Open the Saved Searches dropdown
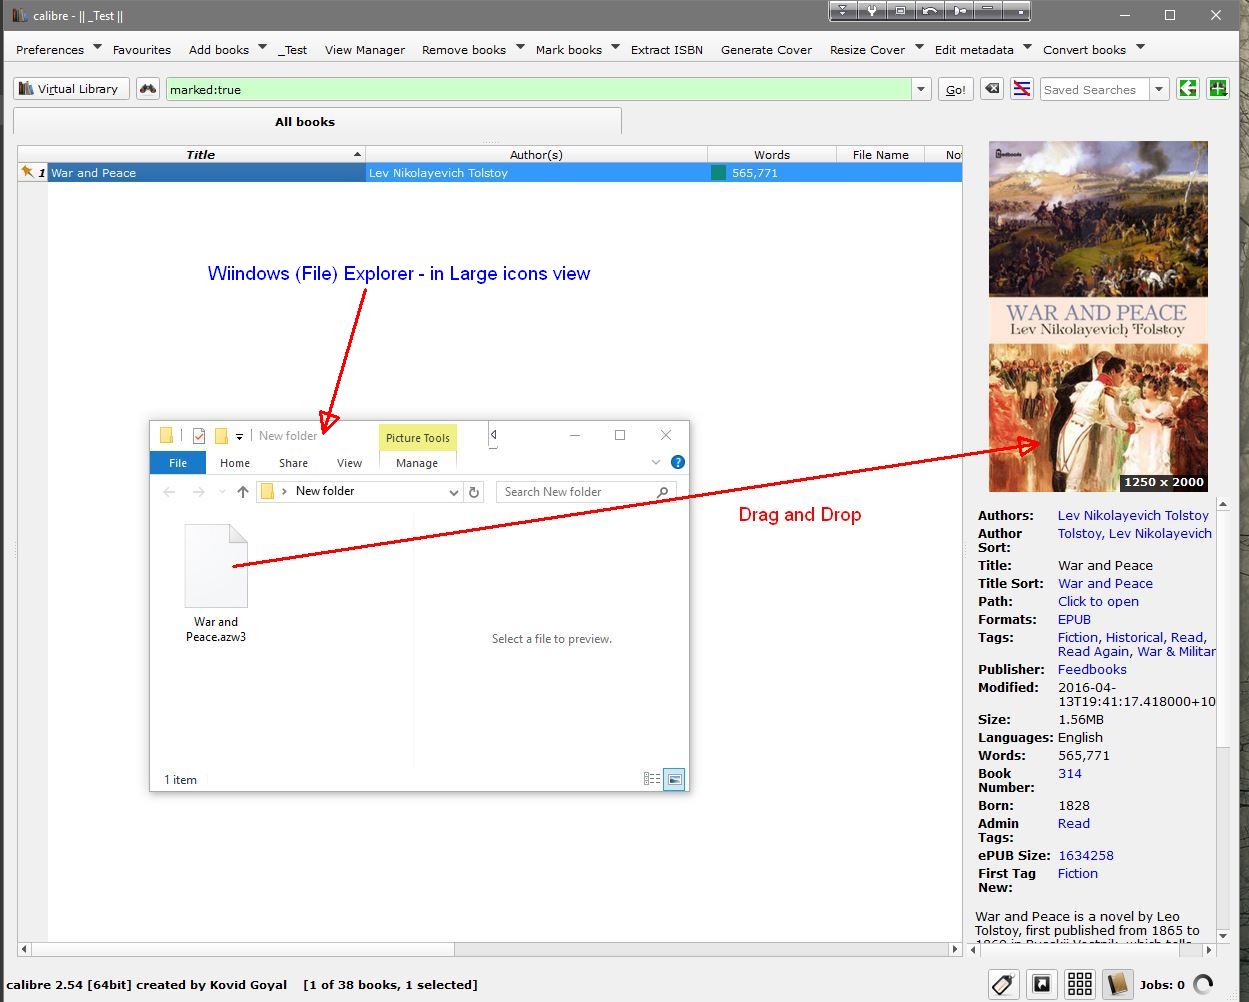 point(1159,89)
